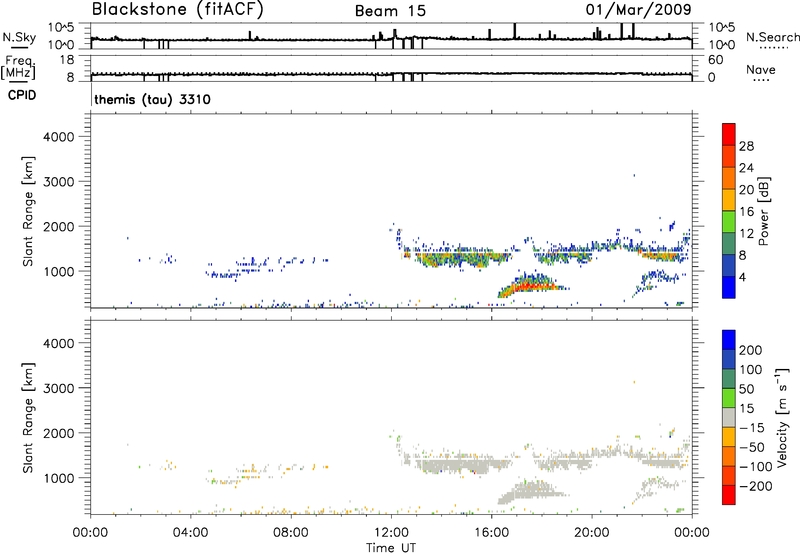The width and height of the screenshot is (800, 554).
Task: Click the Freq. [MHz] axis label
Action: tap(18, 67)
